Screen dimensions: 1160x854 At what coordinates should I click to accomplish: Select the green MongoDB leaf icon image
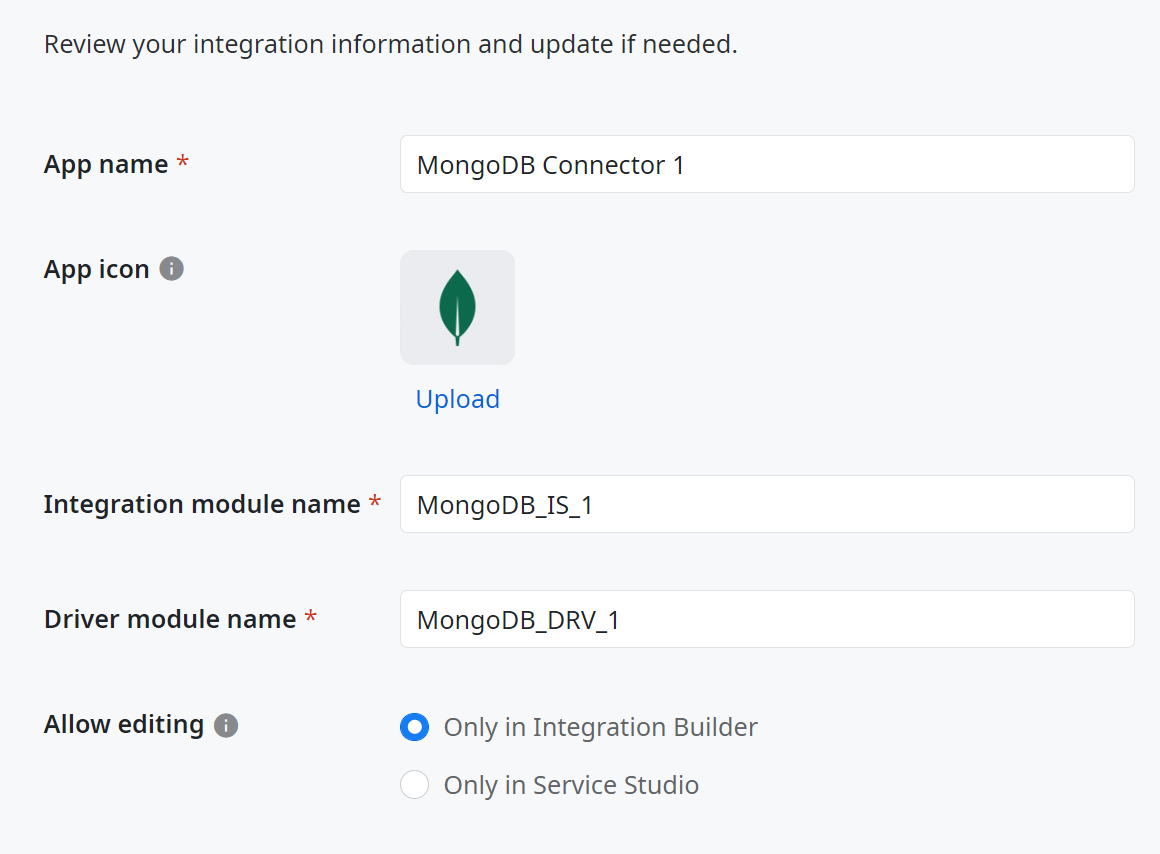457,307
